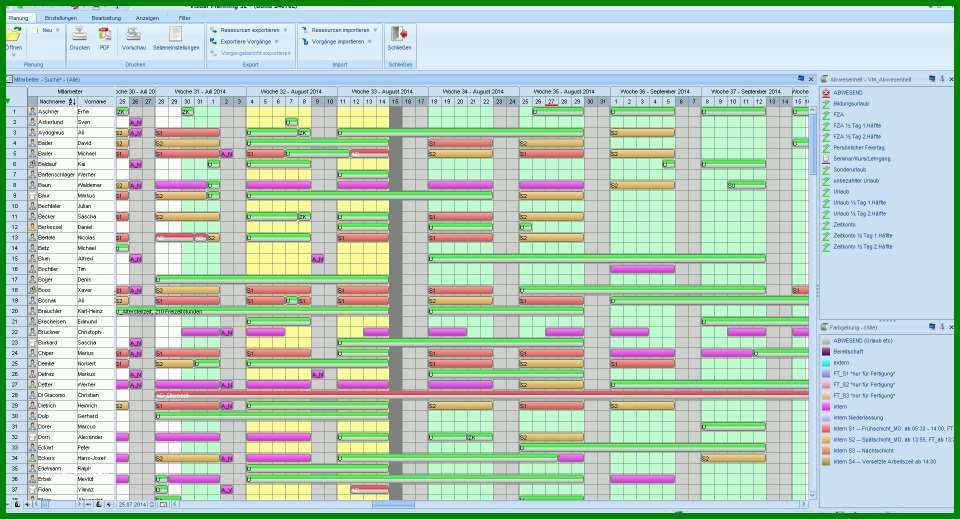
Task: Switch to the Anzeigen ribbon tab
Action: [x=148, y=18]
